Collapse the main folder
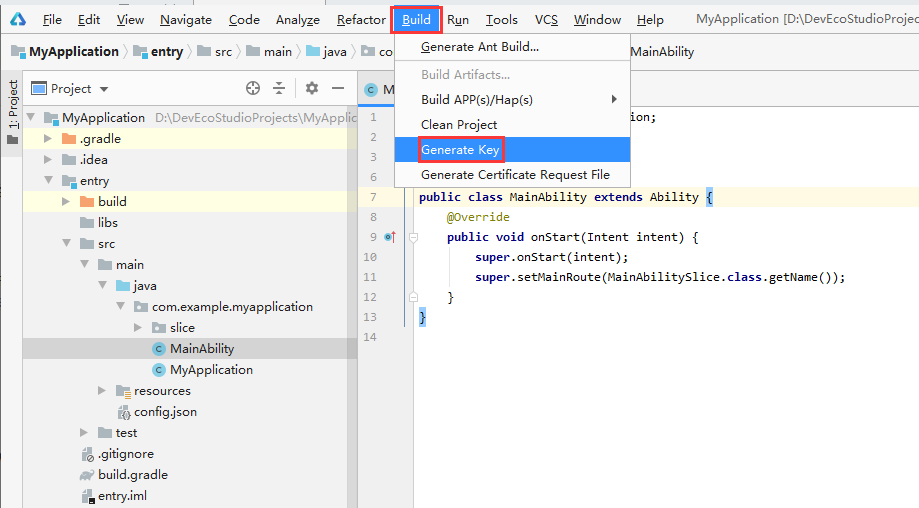 tap(85, 264)
